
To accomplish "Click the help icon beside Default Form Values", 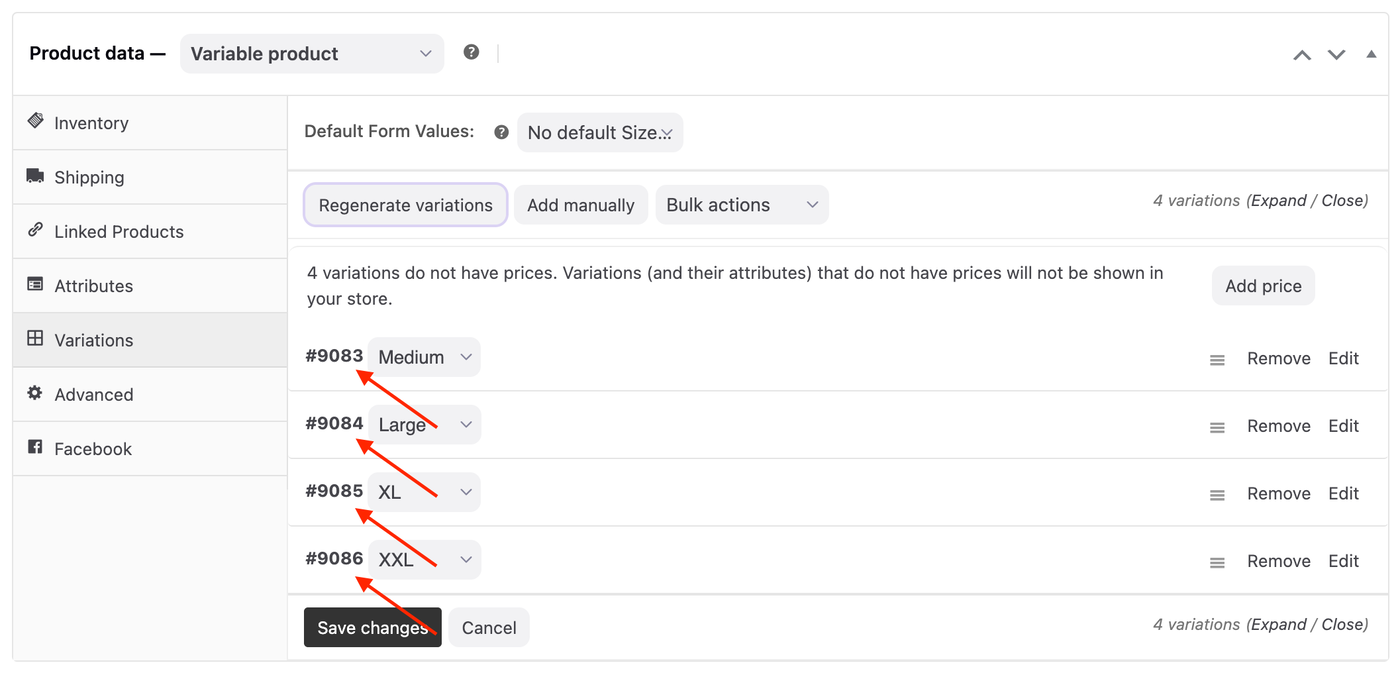I will coord(501,132).
